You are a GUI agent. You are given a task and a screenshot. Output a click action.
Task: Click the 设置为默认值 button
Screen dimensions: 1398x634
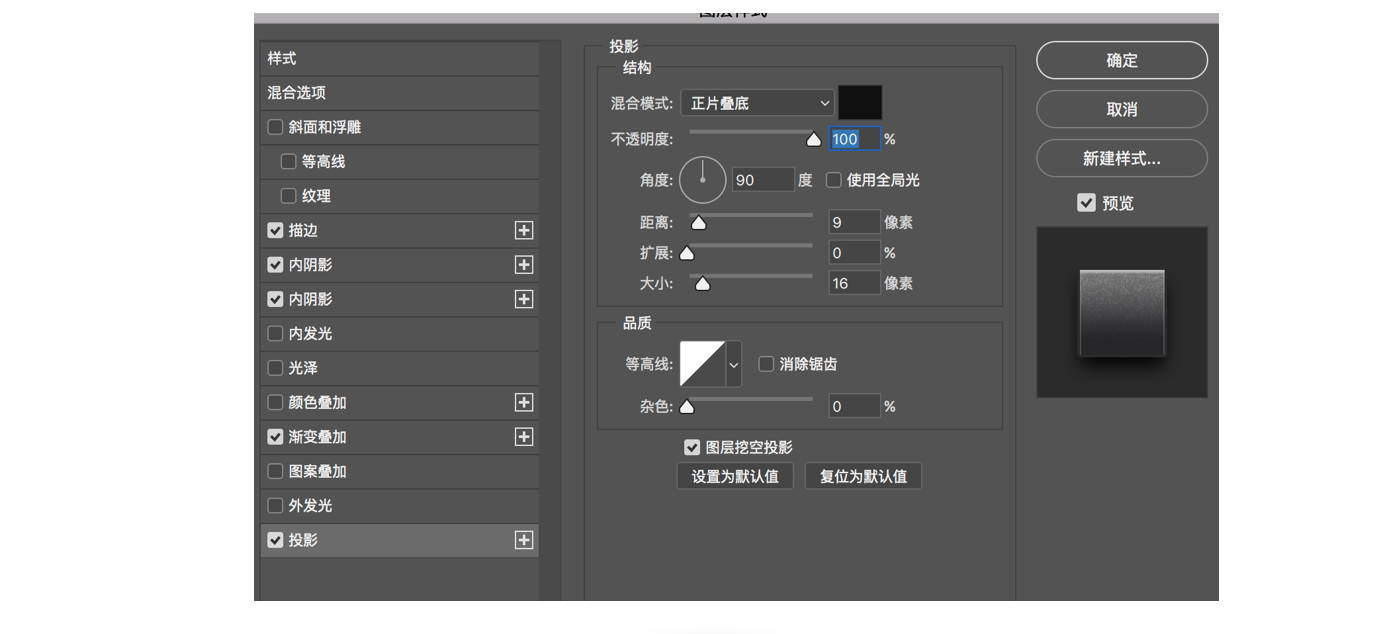coord(735,476)
